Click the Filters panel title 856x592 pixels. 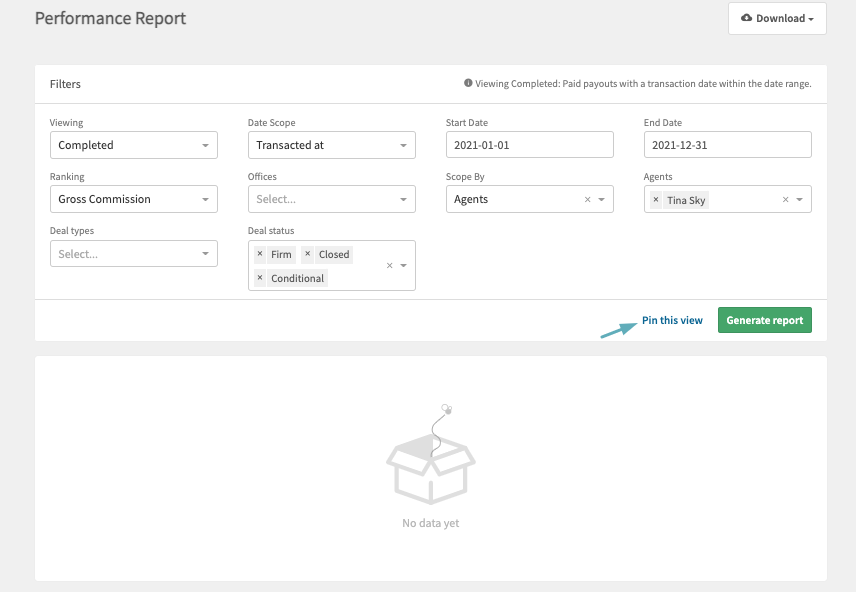point(65,84)
